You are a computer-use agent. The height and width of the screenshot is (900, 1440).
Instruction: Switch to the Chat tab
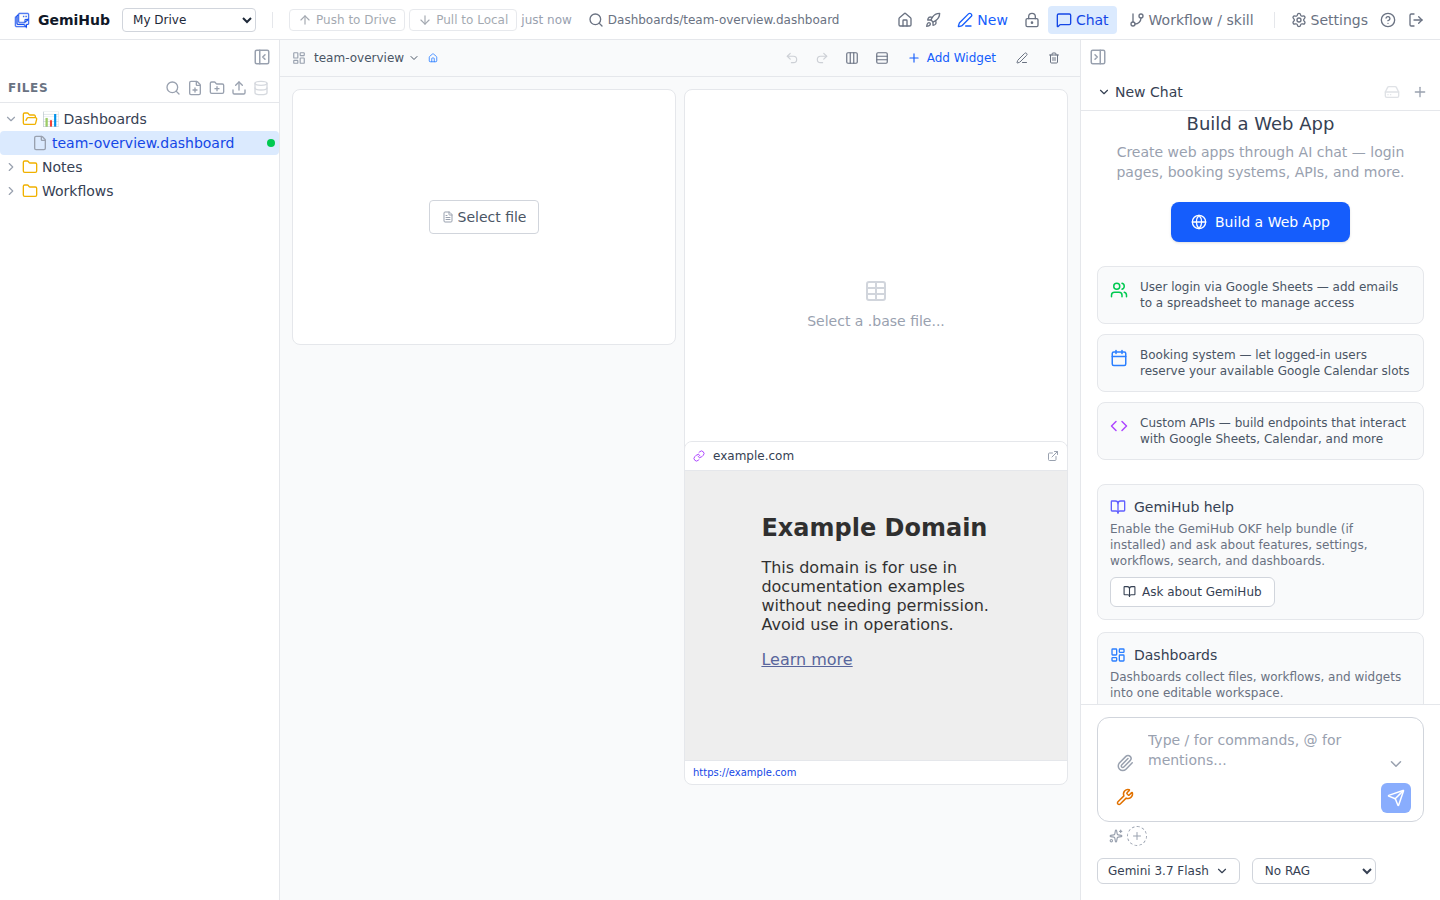[x=1082, y=20]
